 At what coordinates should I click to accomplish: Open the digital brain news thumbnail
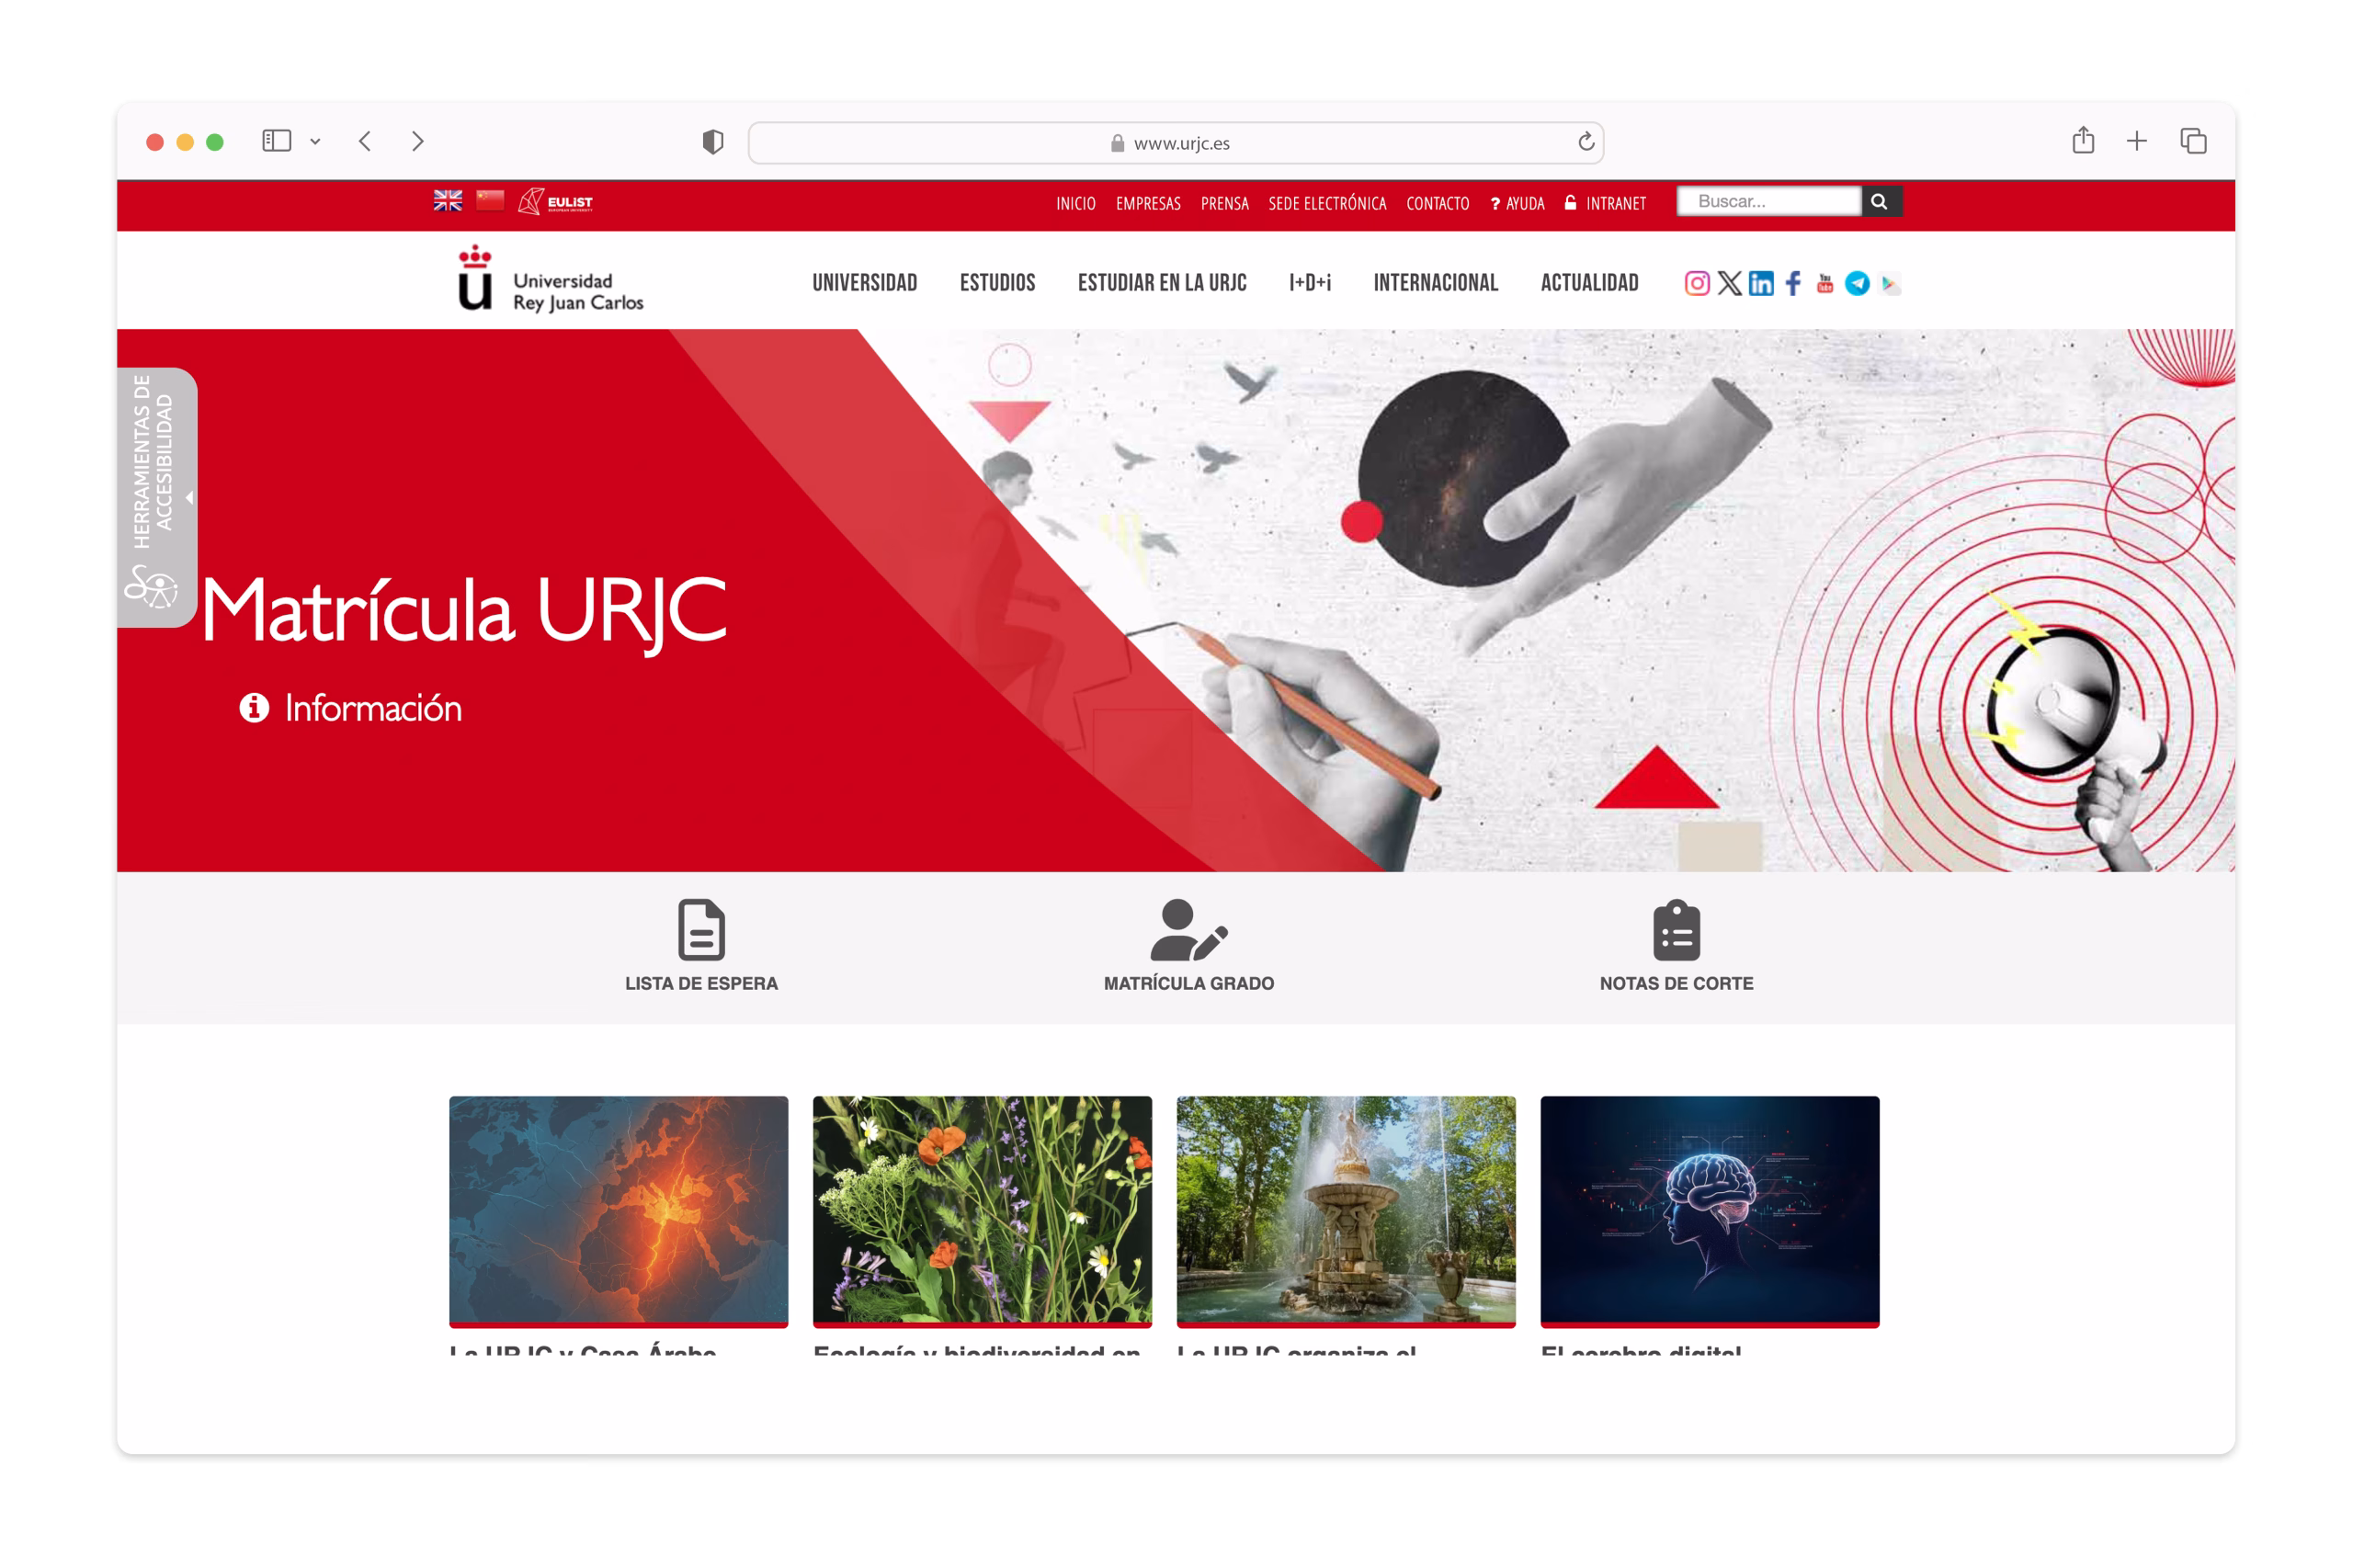click(1709, 1210)
